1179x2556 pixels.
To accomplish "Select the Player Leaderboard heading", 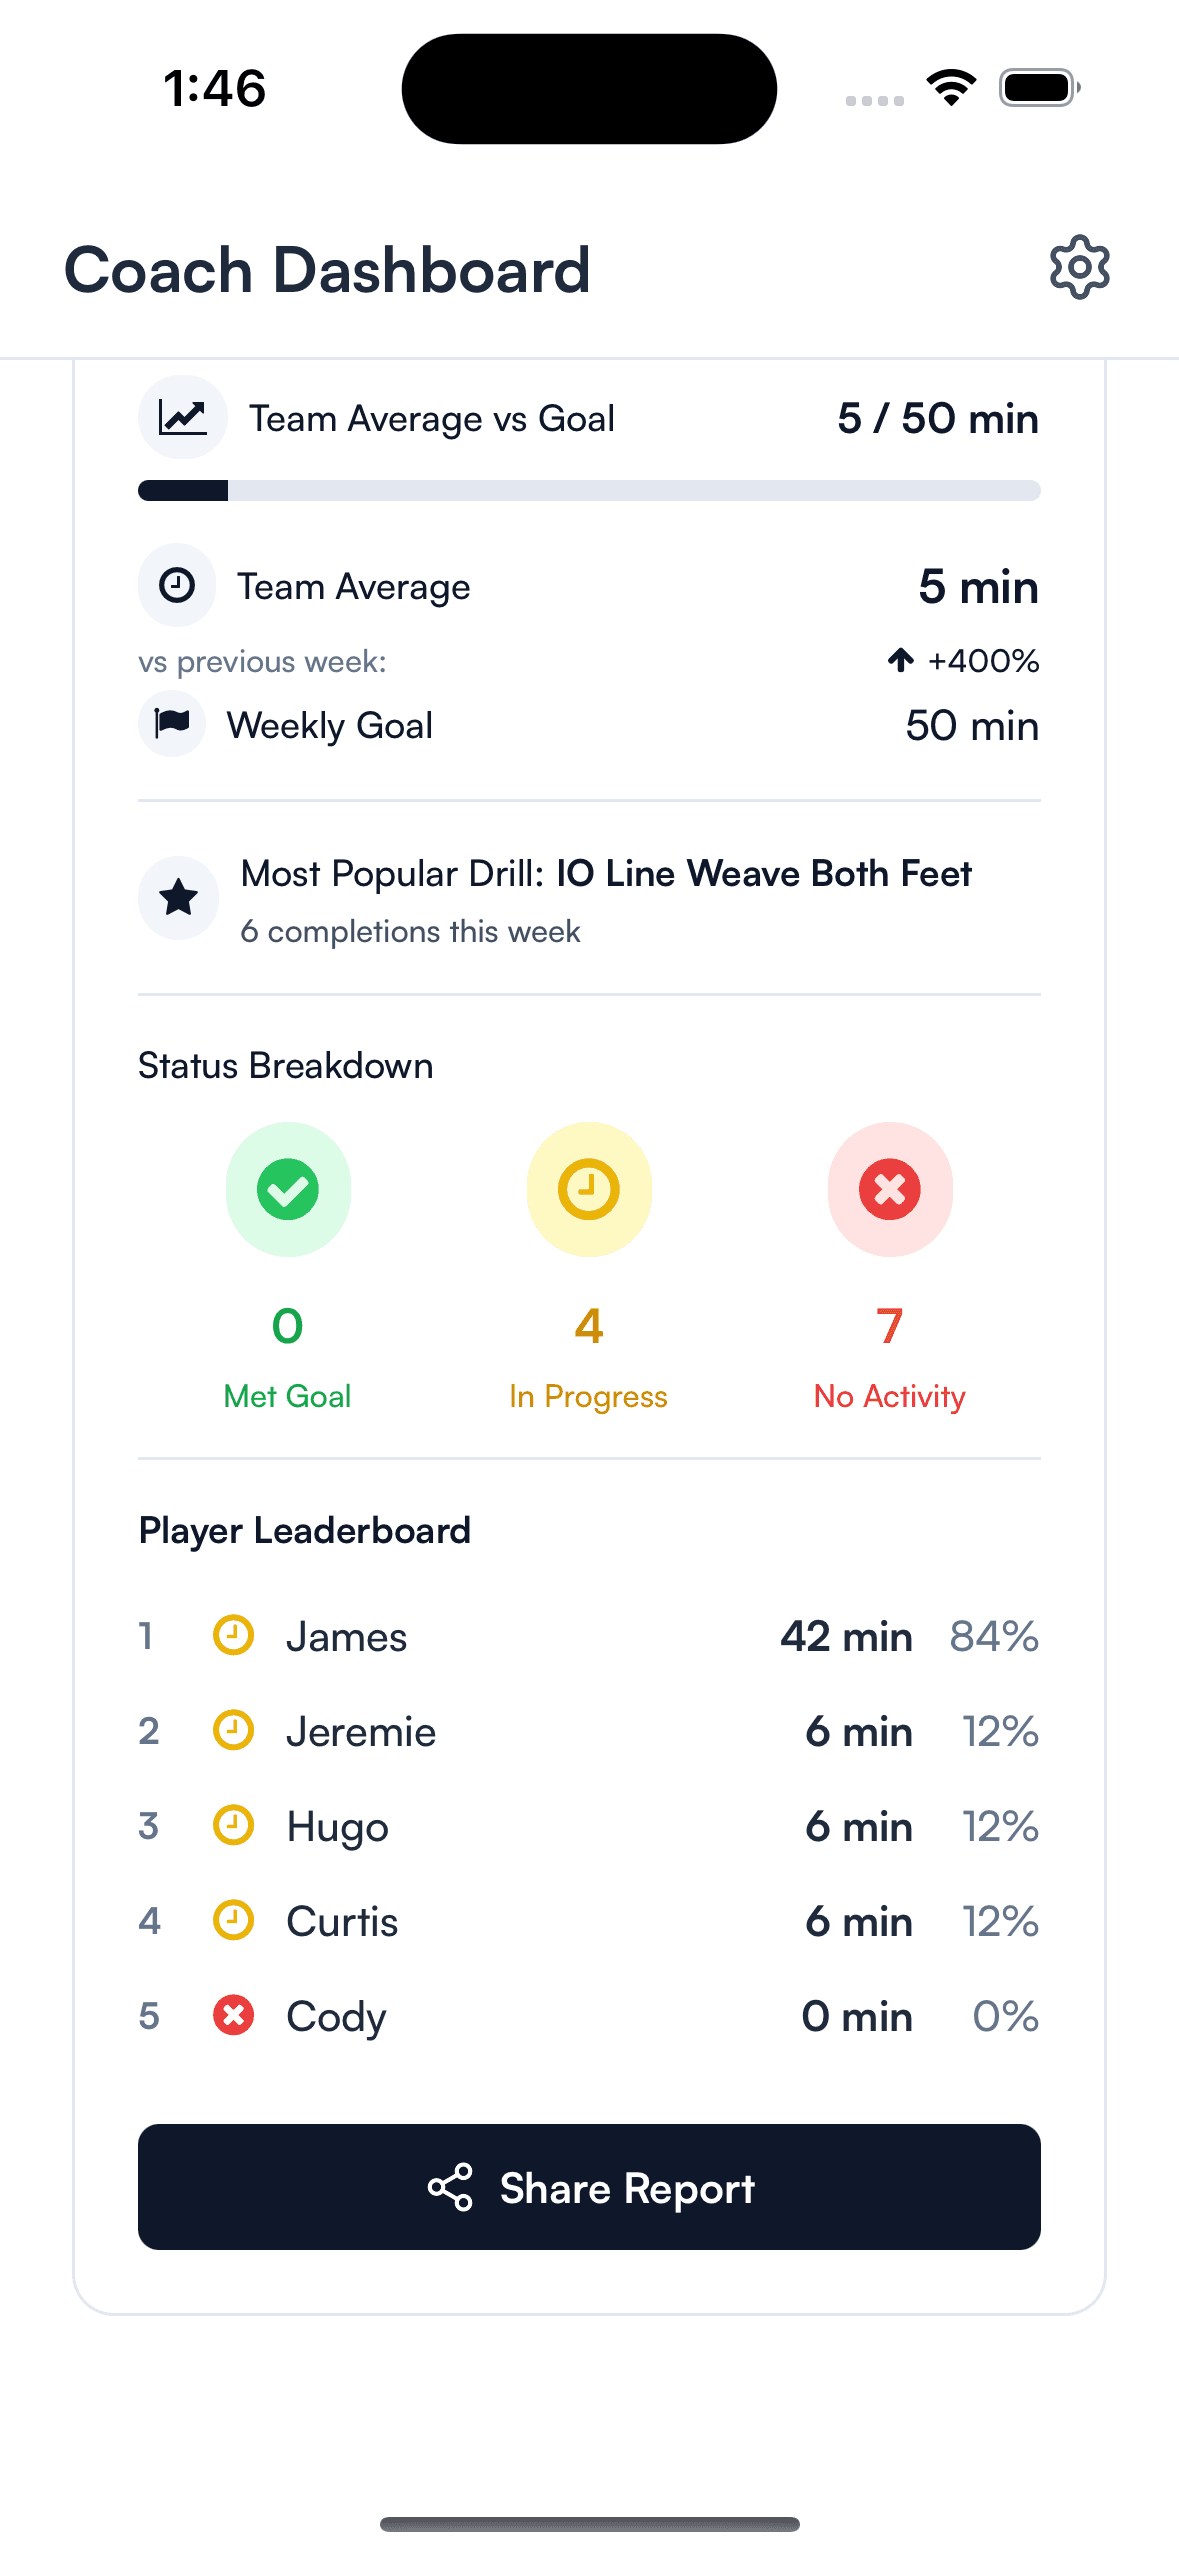I will pos(304,1530).
